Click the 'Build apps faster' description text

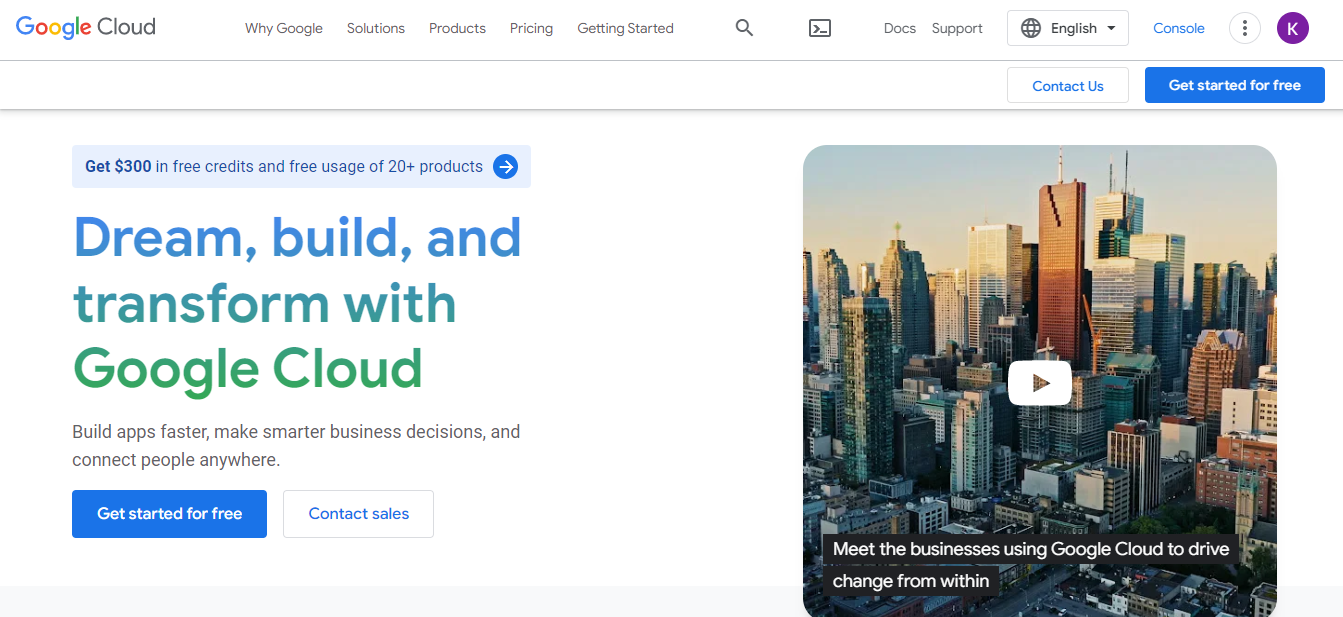point(296,446)
